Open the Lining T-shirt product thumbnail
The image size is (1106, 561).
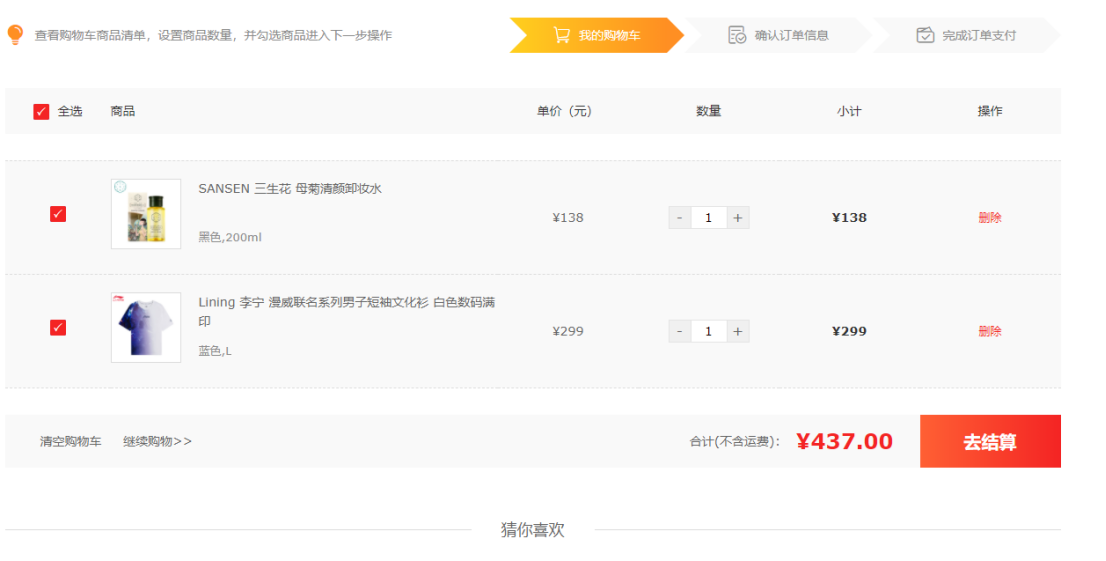click(x=146, y=328)
